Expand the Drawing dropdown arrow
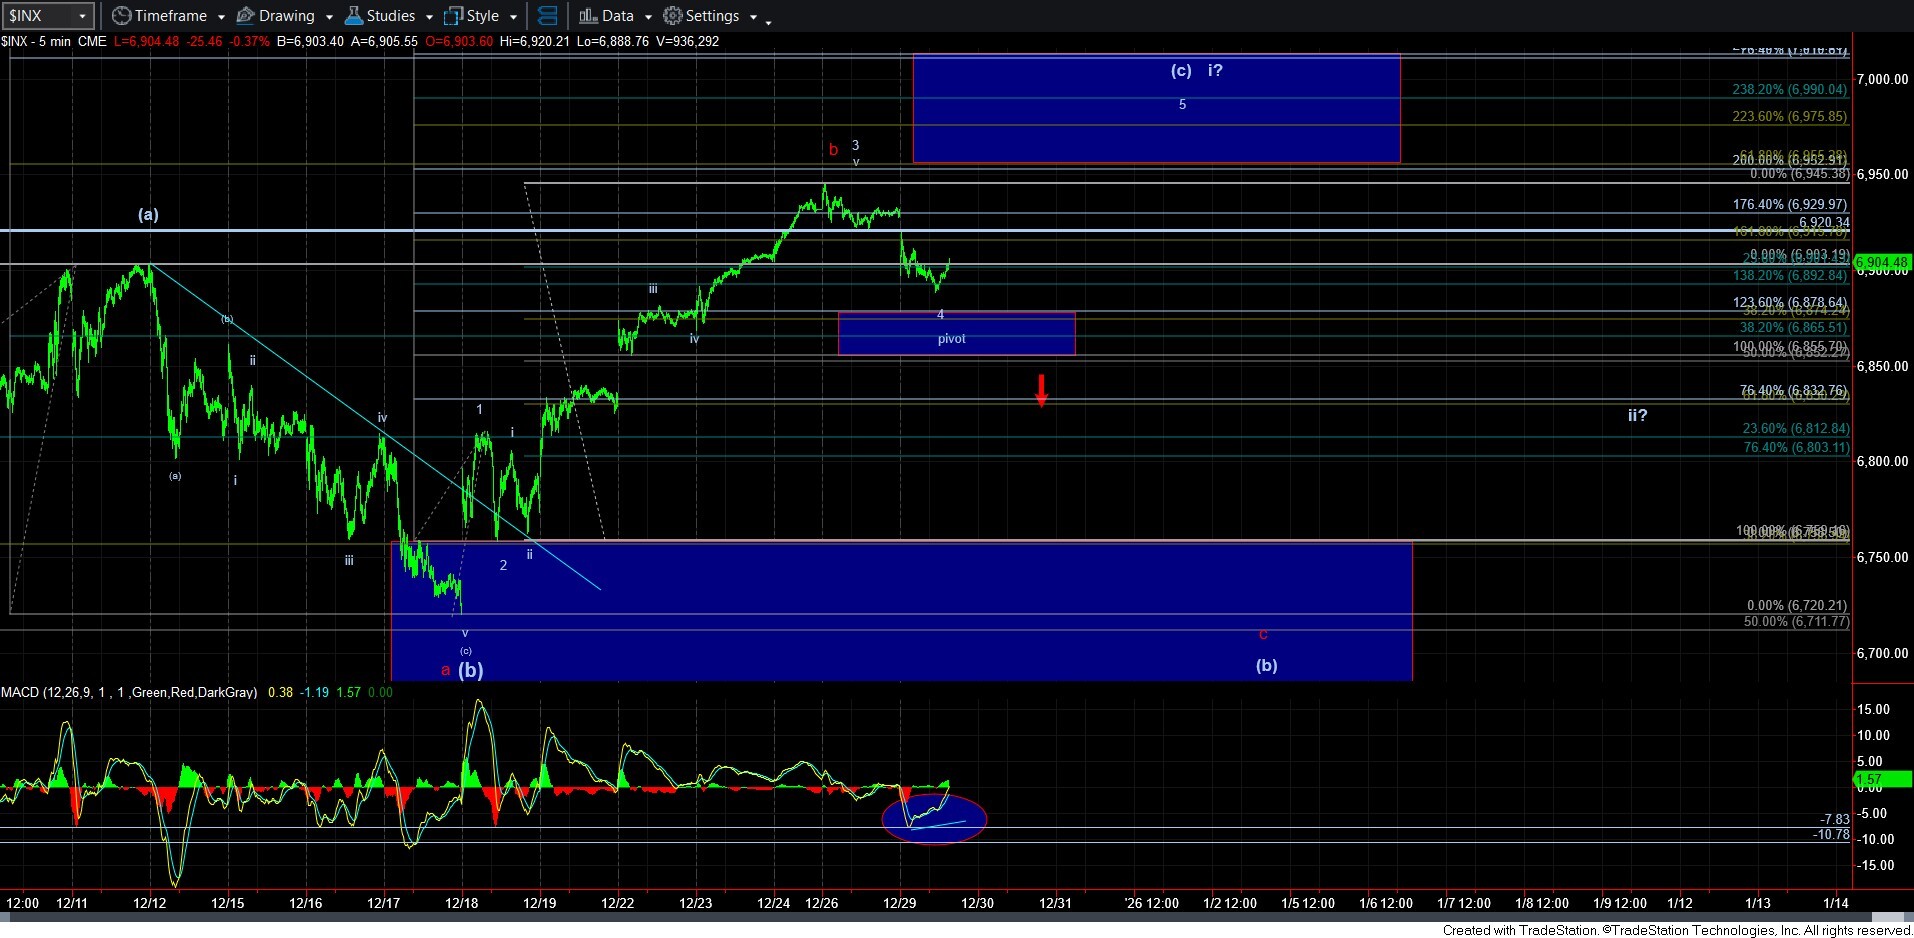1914x938 pixels. (x=327, y=17)
